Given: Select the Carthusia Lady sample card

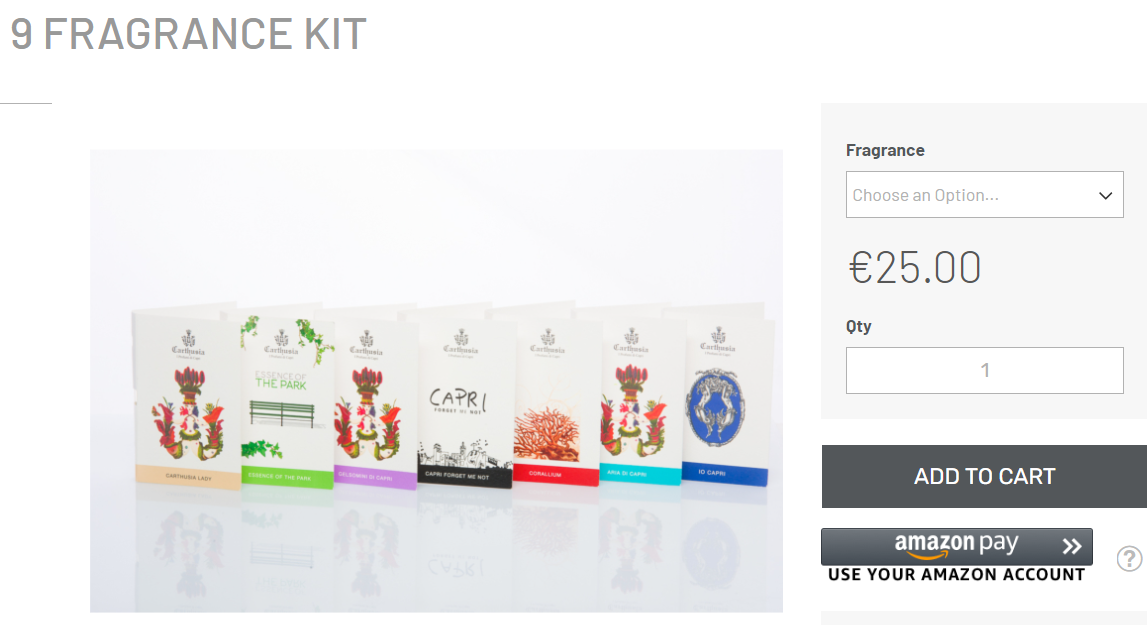Looking at the screenshot, I should (x=187, y=399).
